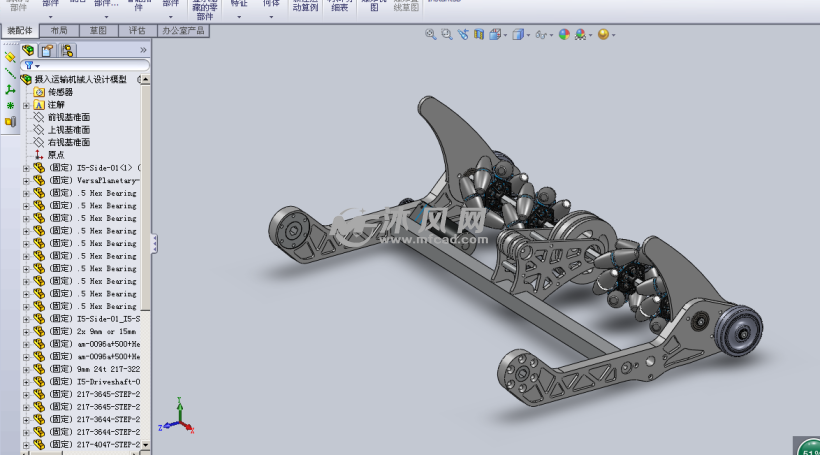Image resolution: width=820 pixels, height=455 pixels.
Task: Click the Previous View icon
Action: (463, 35)
